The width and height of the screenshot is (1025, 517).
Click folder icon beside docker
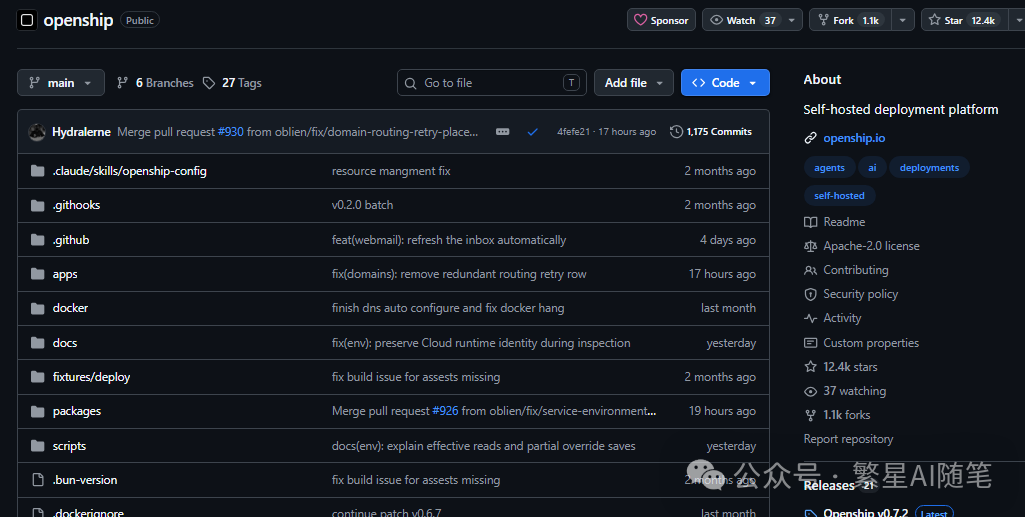click(x=38, y=309)
